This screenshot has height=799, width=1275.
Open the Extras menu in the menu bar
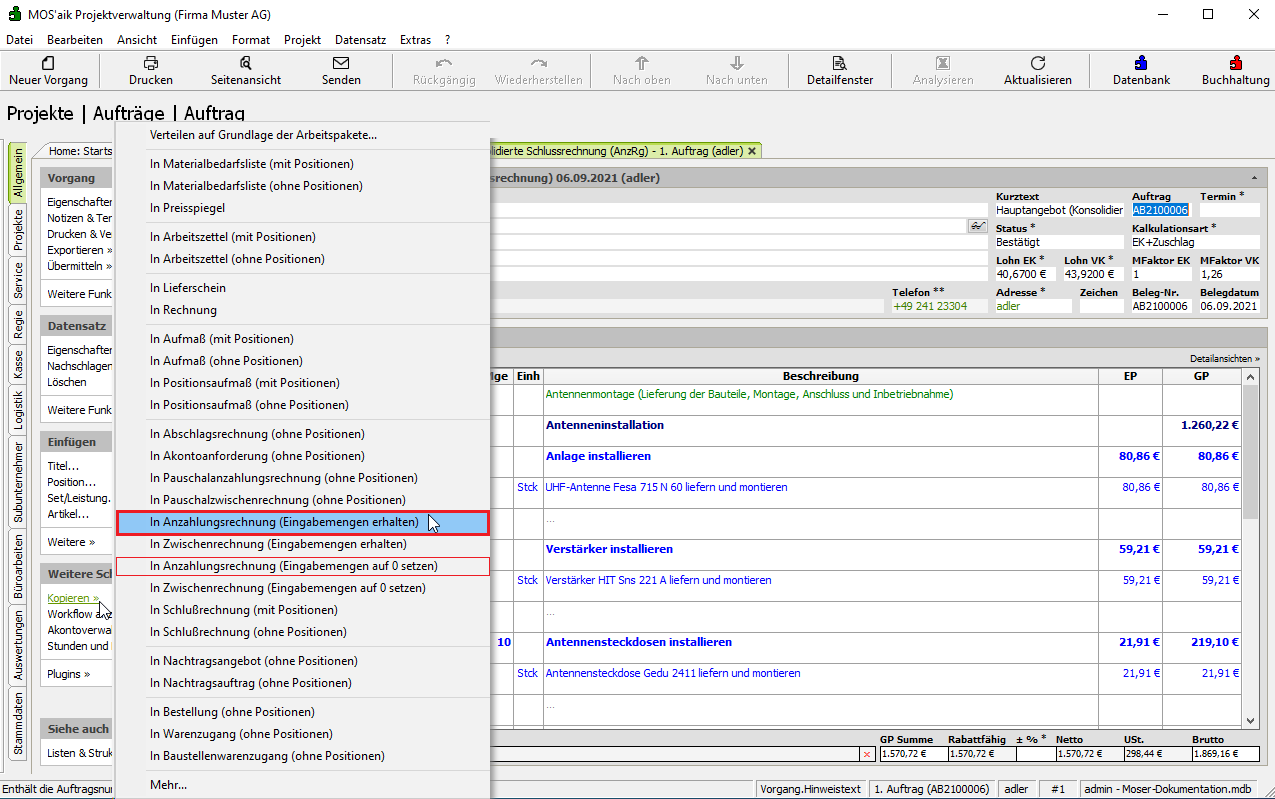click(x=415, y=40)
